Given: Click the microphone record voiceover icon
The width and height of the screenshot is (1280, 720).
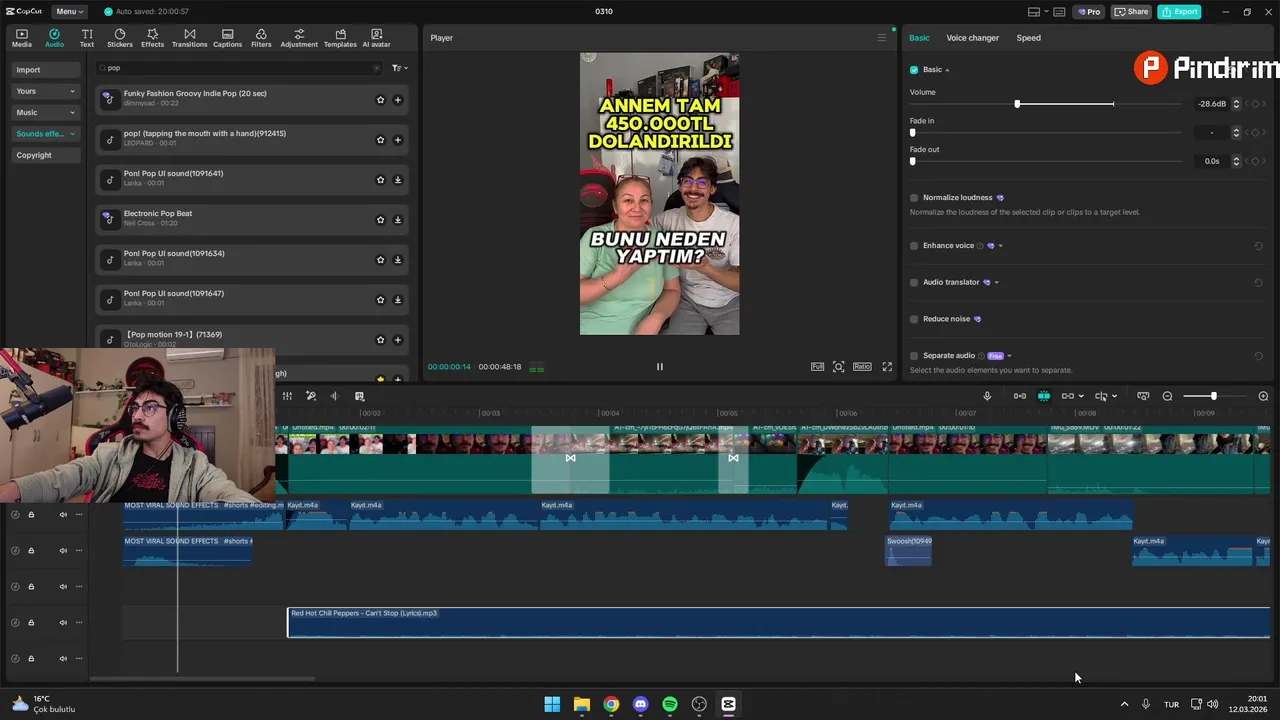Looking at the screenshot, I should point(987,396).
